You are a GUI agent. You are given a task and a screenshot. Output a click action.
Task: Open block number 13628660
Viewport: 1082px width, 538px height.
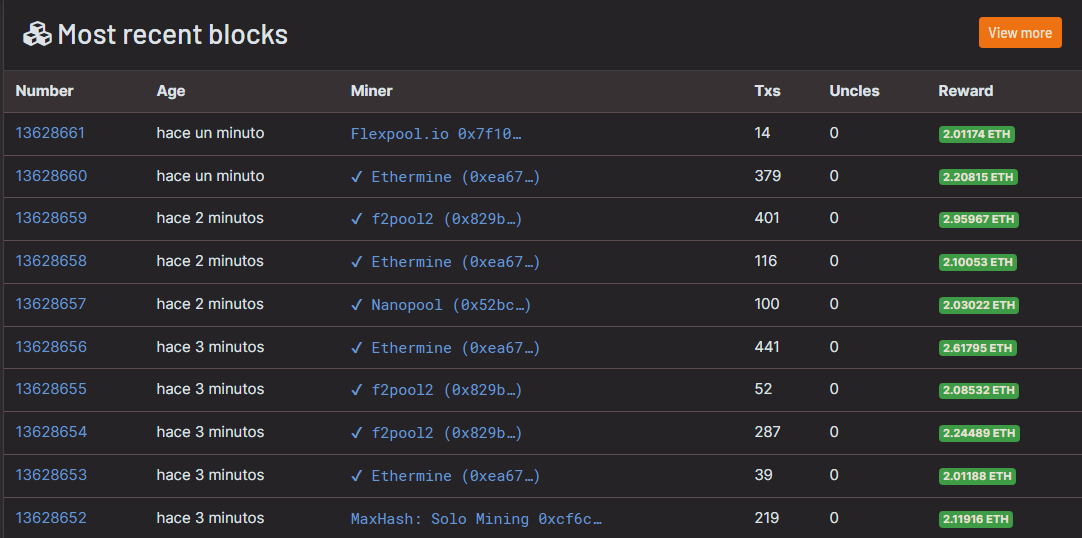click(x=51, y=176)
